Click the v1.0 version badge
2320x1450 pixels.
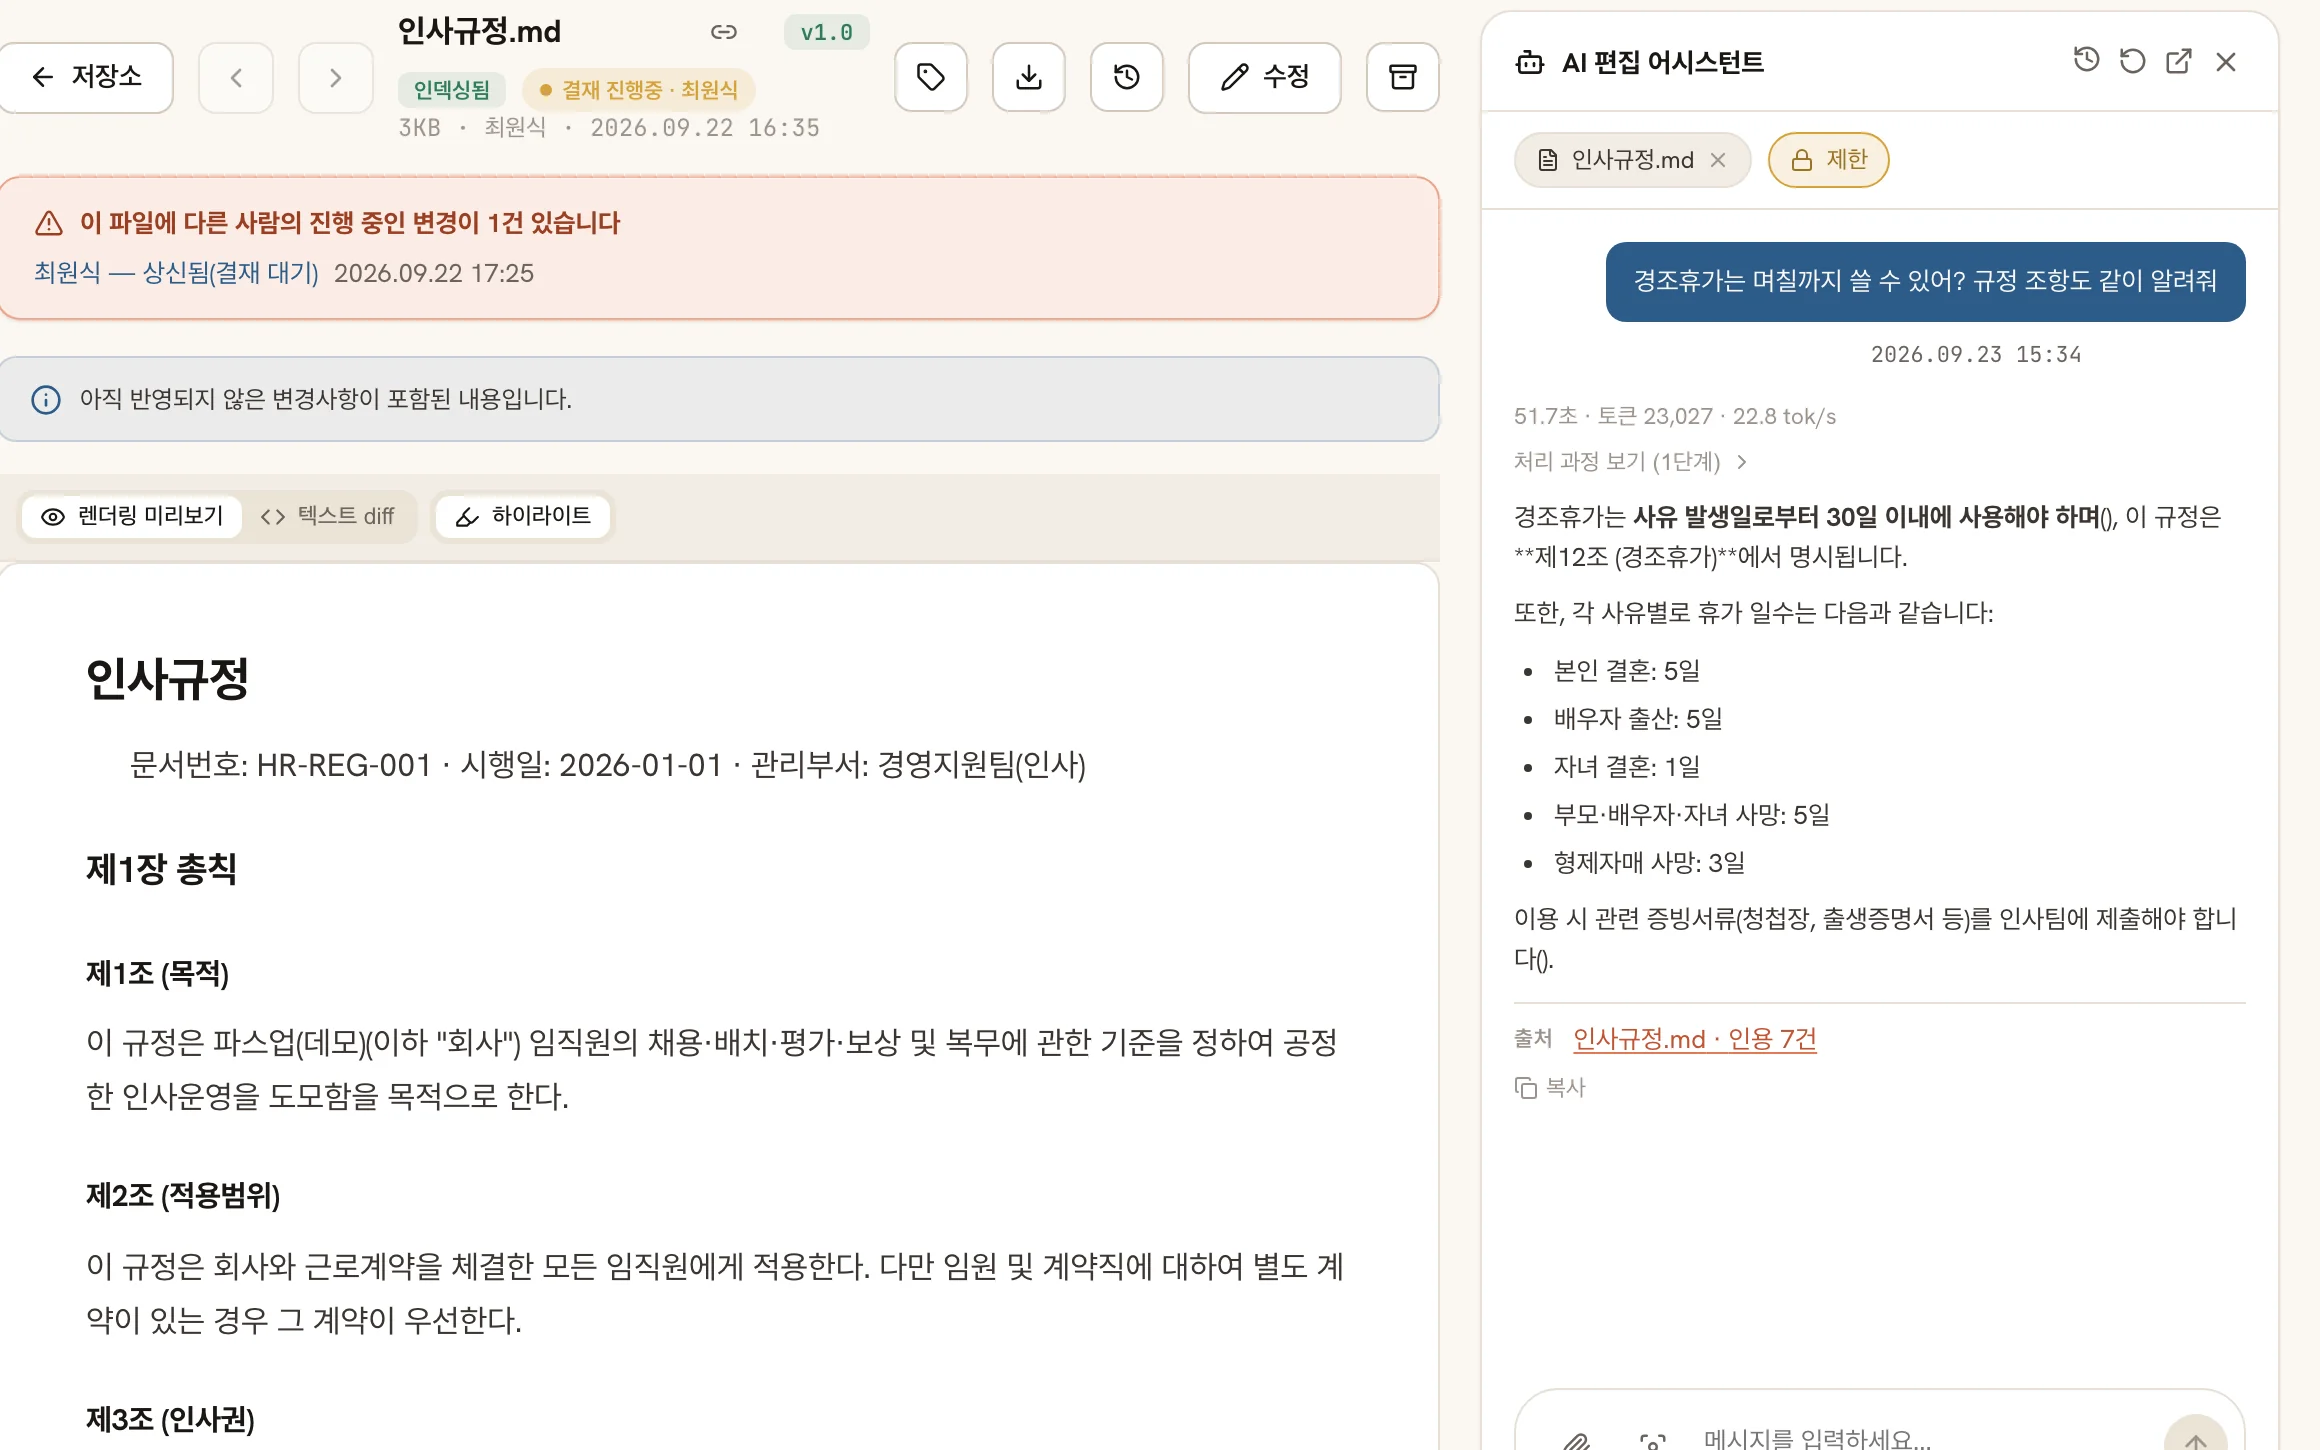pos(826,32)
